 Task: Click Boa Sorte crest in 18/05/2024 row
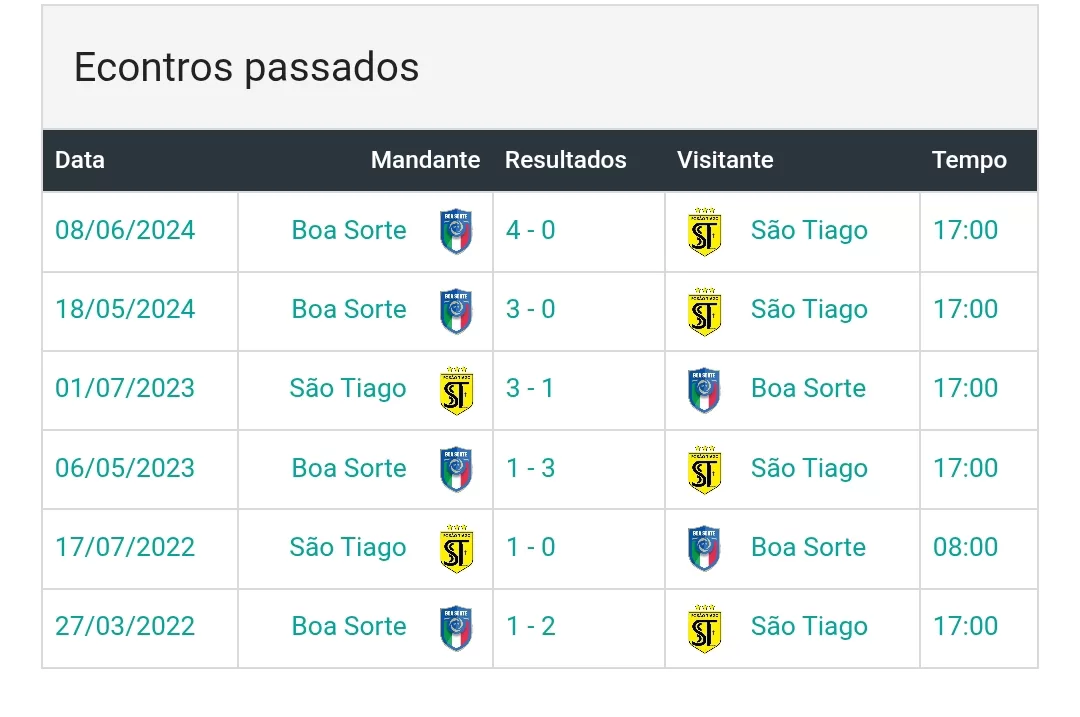click(x=456, y=310)
